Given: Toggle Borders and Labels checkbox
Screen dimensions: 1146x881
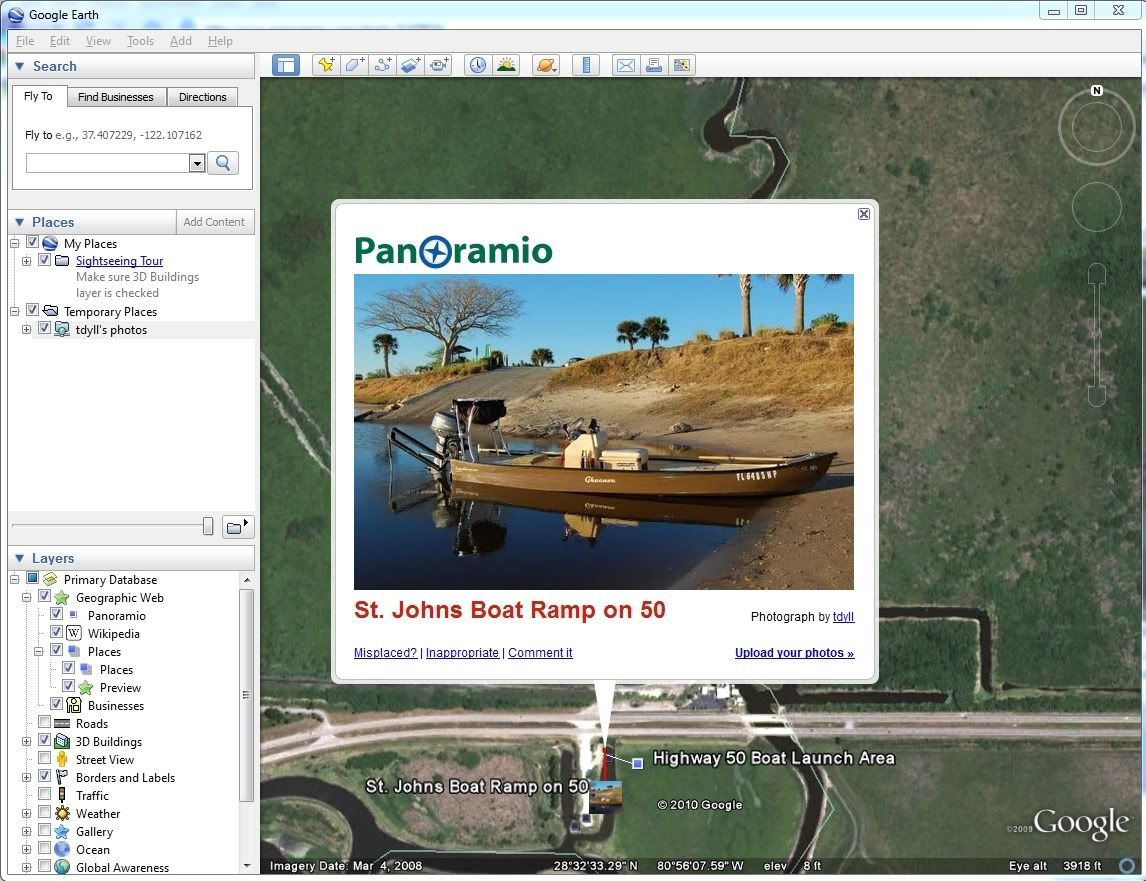Looking at the screenshot, I should (45, 776).
